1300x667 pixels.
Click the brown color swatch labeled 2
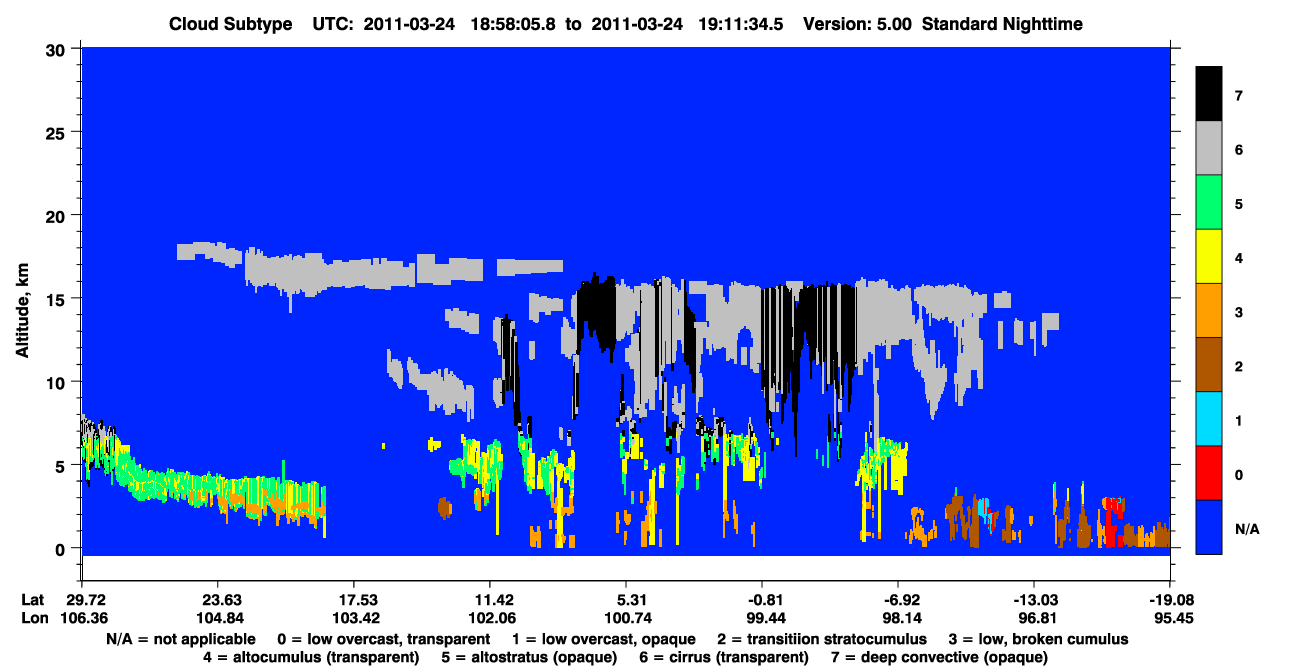pos(1208,365)
